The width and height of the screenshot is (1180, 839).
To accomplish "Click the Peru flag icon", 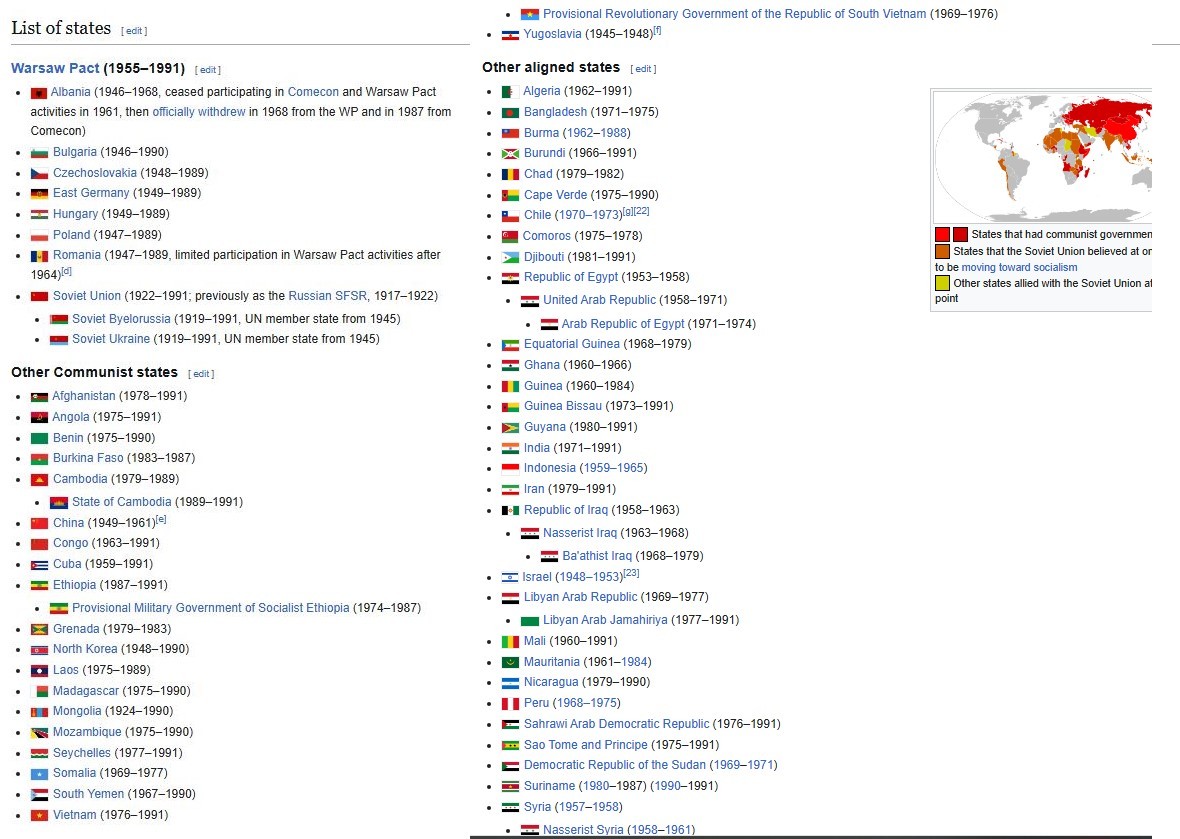I will (x=510, y=704).
